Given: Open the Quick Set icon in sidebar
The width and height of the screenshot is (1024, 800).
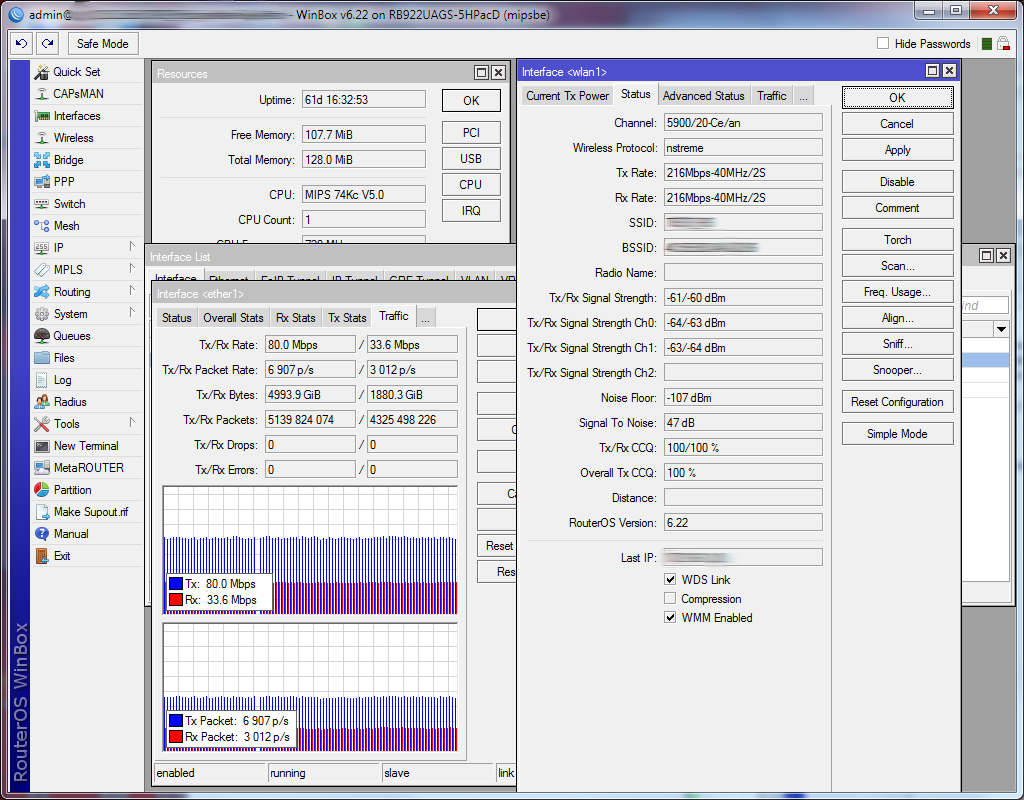Looking at the screenshot, I should coord(42,72).
